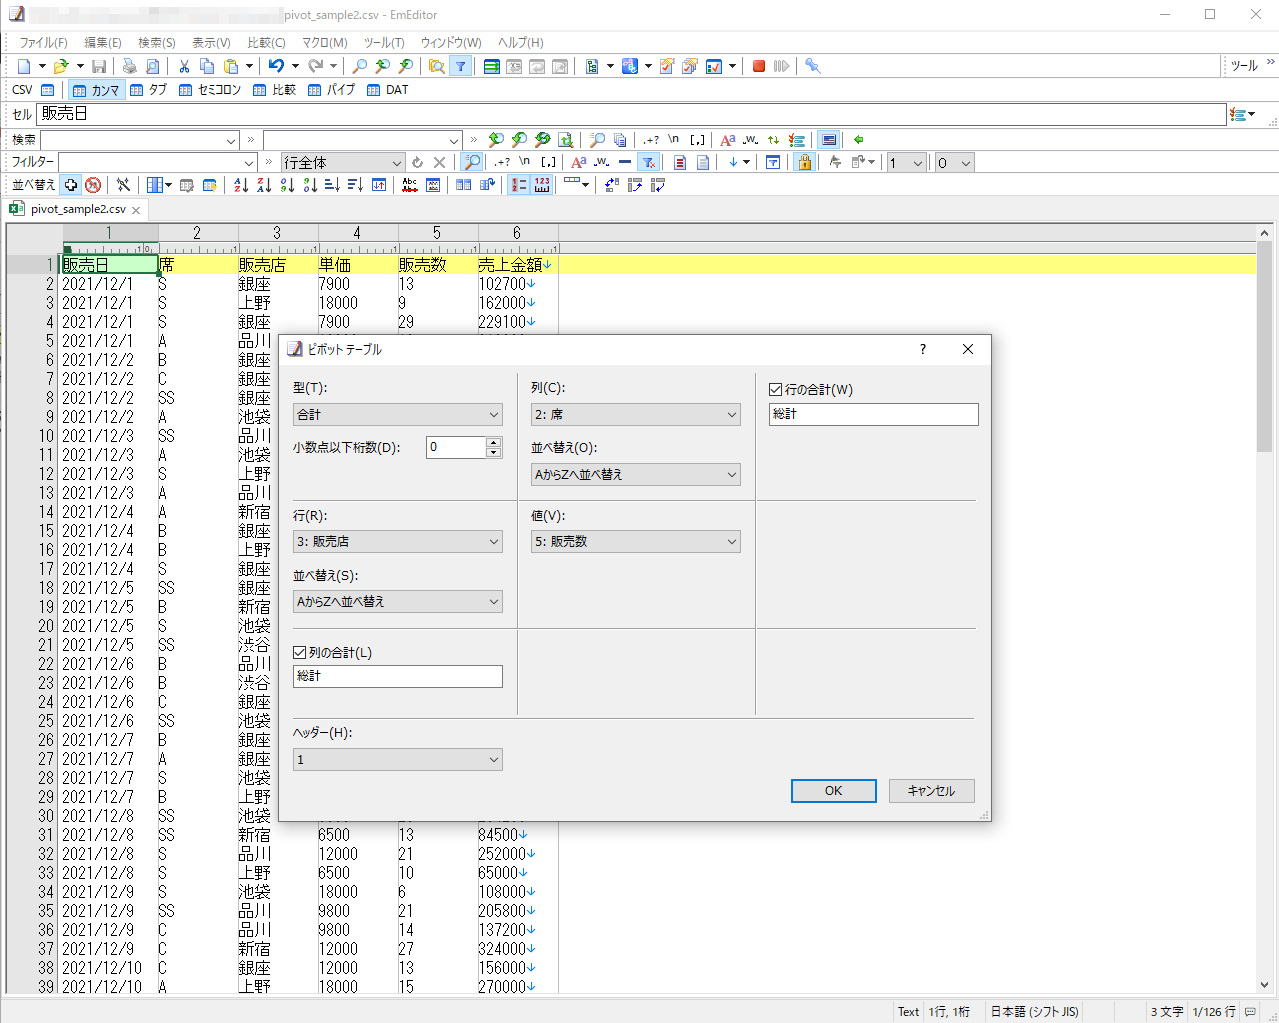Switch to the pivot_sample2.csv document tab
This screenshot has width=1279, height=1023.
click(x=77, y=210)
